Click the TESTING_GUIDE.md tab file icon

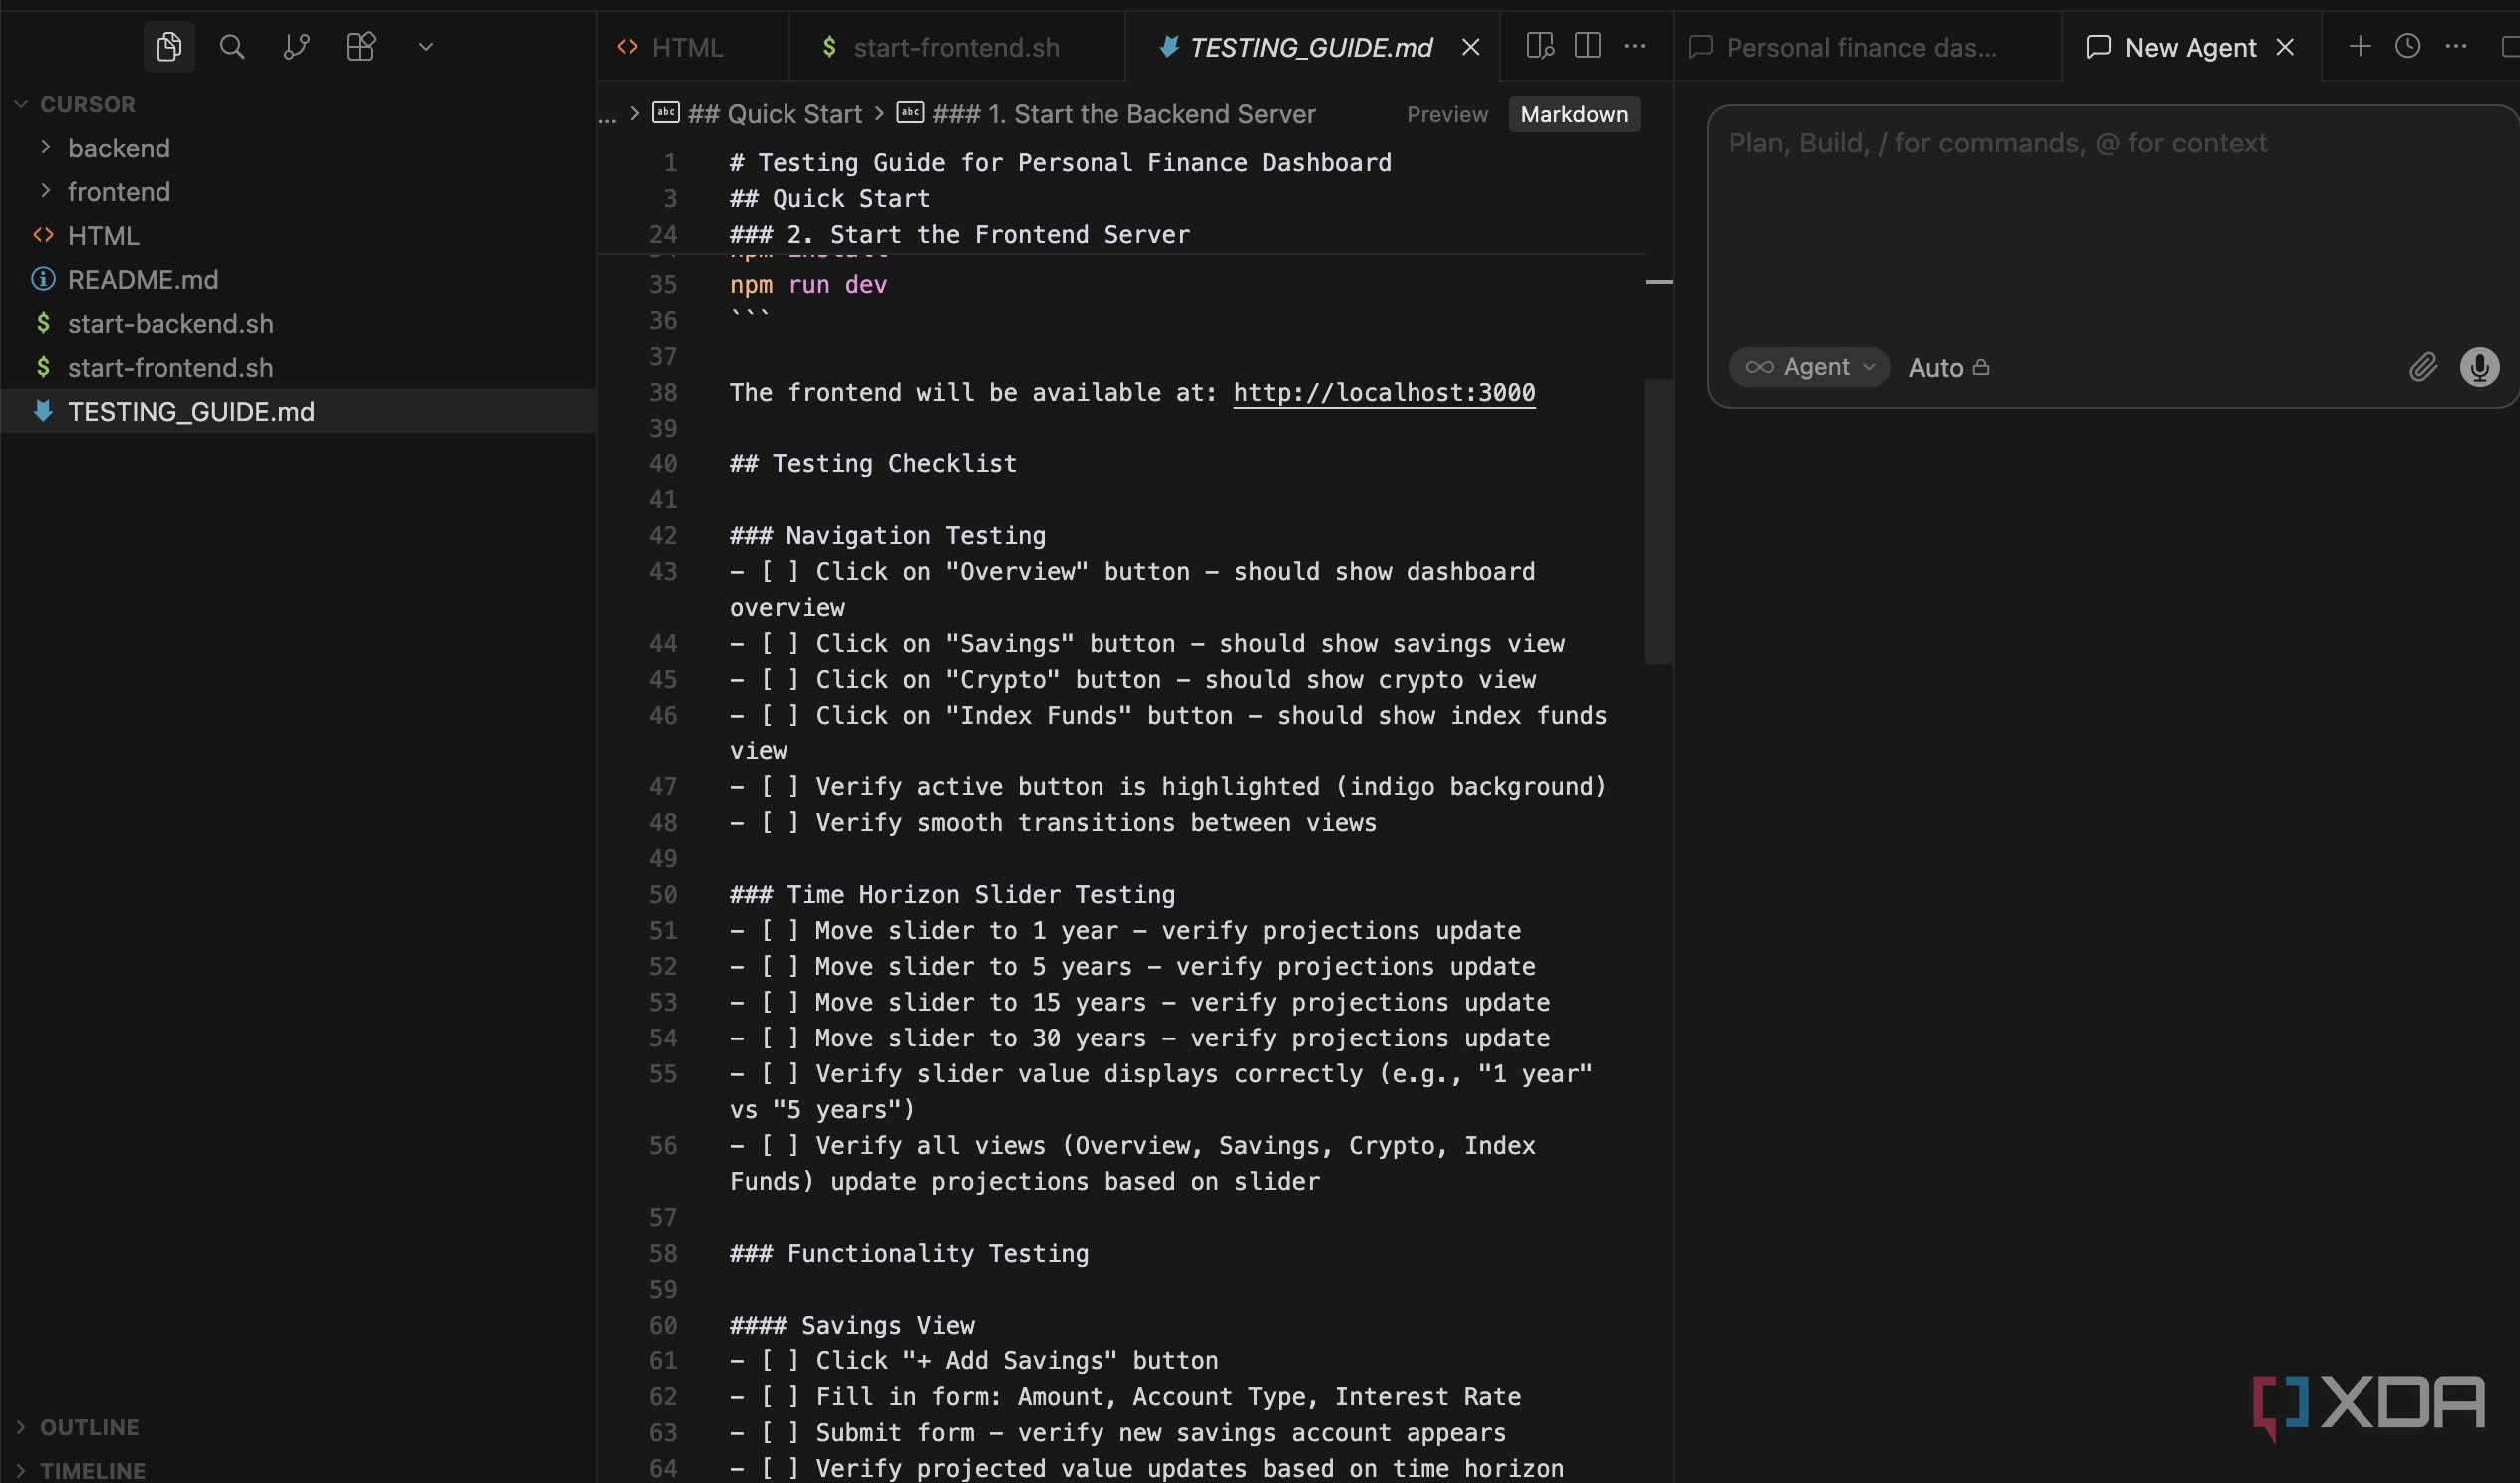[1168, 47]
